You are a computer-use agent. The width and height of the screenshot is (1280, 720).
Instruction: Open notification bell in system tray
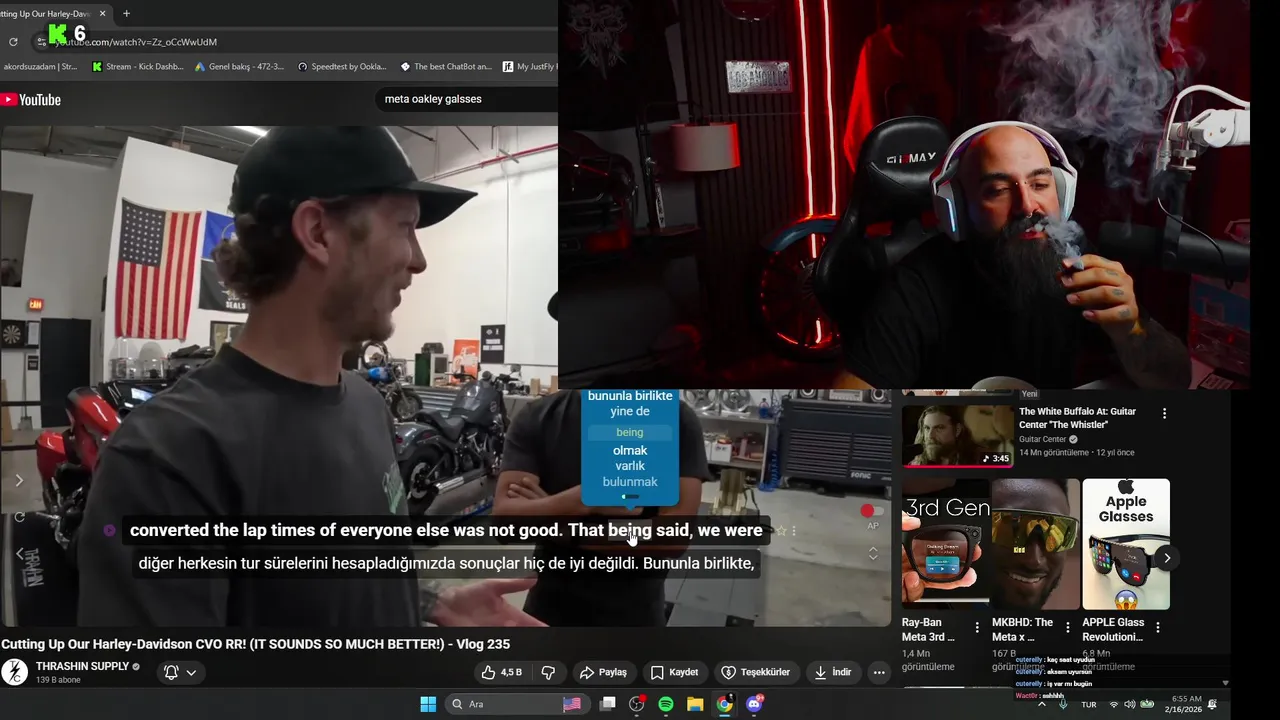pos(1213,704)
